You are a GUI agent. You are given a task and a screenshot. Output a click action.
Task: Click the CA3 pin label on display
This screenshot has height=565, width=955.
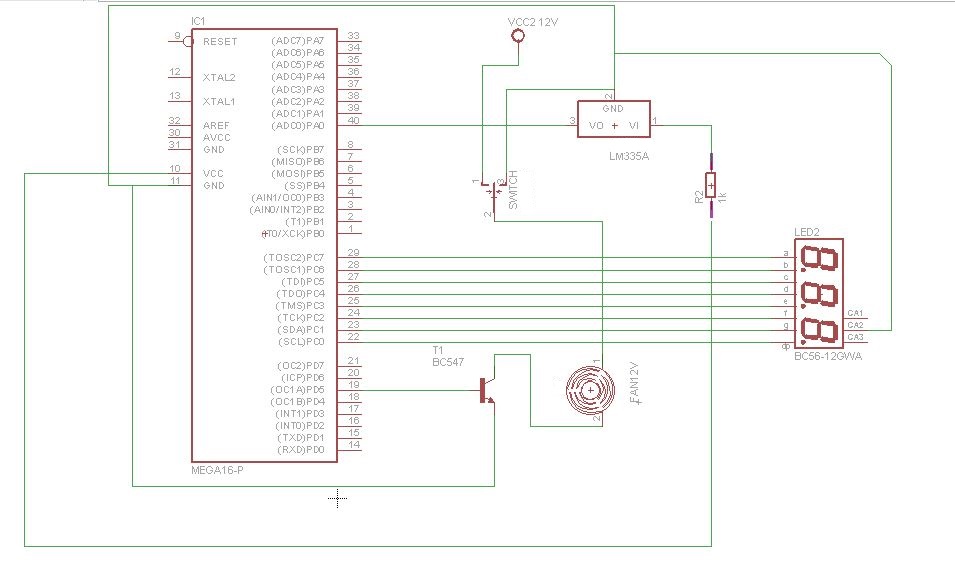tap(855, 337)
